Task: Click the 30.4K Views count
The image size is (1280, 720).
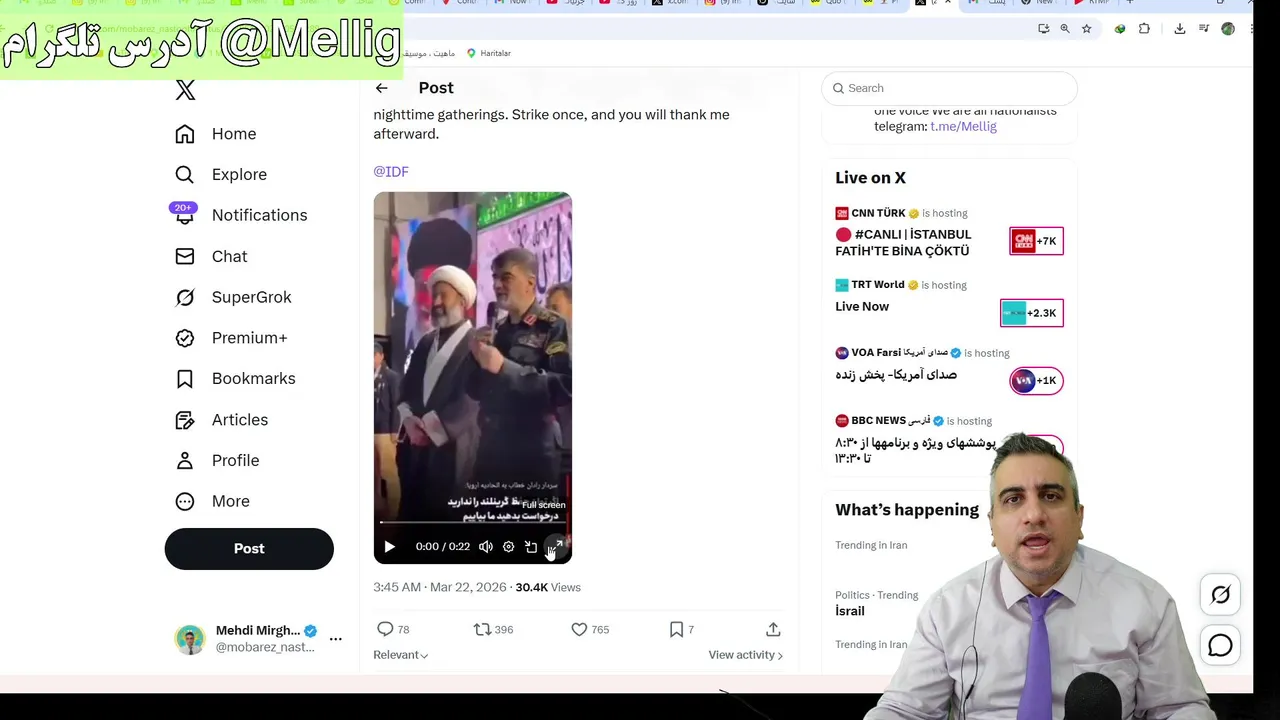Action: pyautogui.click(x=548, y=587)
